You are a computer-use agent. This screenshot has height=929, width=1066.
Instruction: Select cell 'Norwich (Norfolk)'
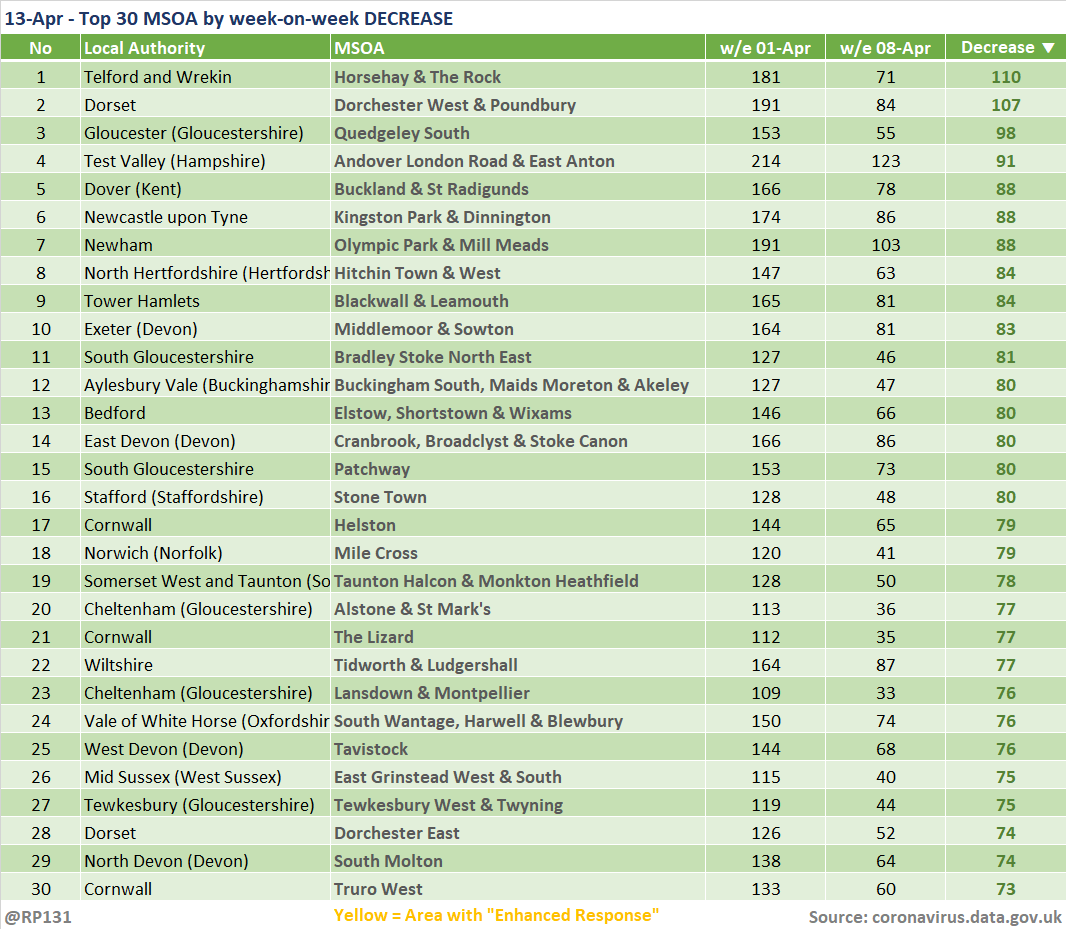(x=205, y=553)
